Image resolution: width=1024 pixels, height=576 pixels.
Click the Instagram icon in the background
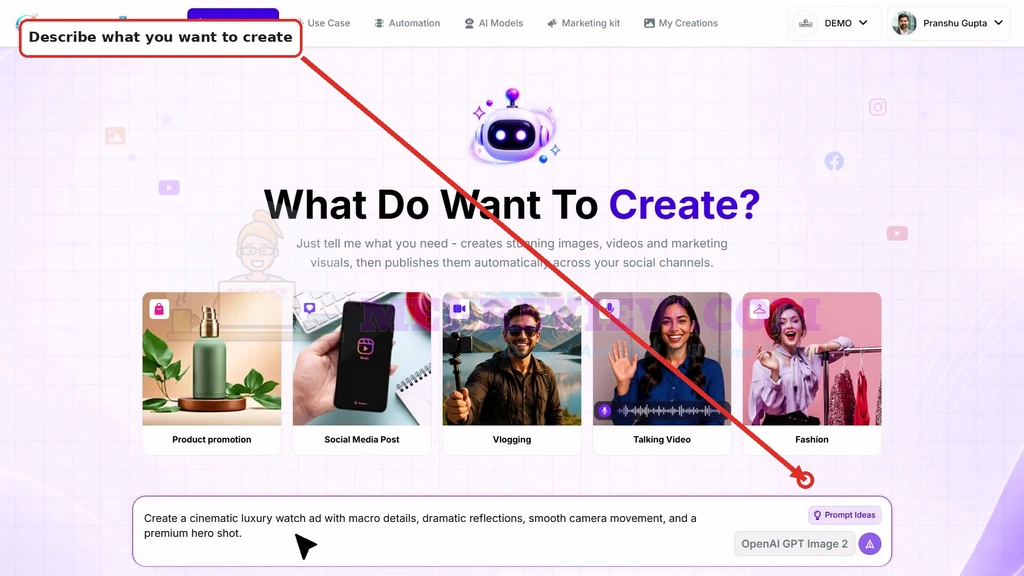coord(878,107)
